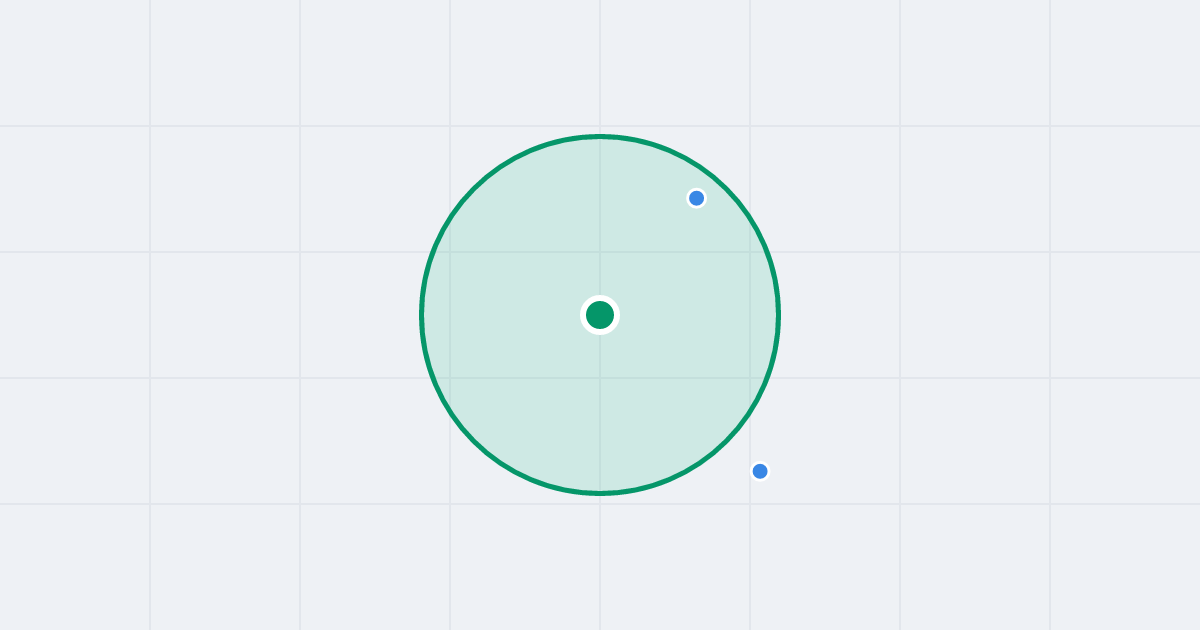The height and width of the screenshot is (630, 1200).
Task: Click shaded fill midway between center and inner blue dot
Action: click(648, 256)
